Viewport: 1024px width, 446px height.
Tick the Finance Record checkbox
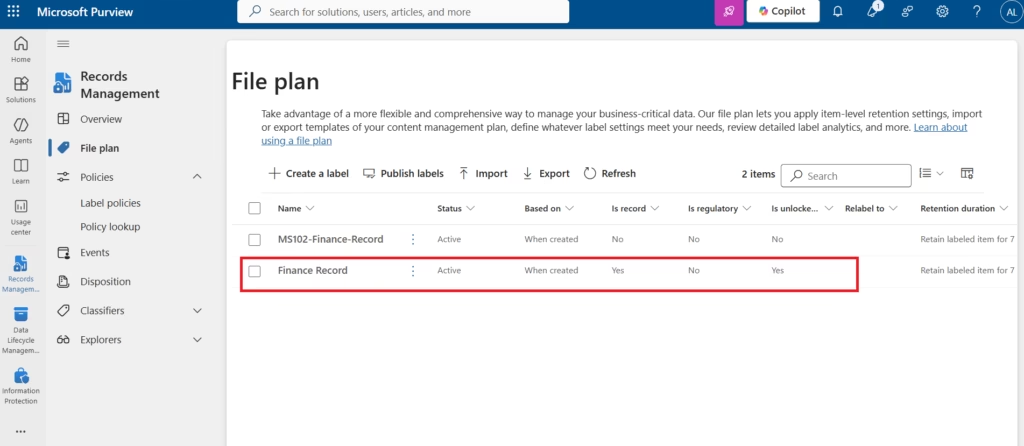(x=255, y=271)
